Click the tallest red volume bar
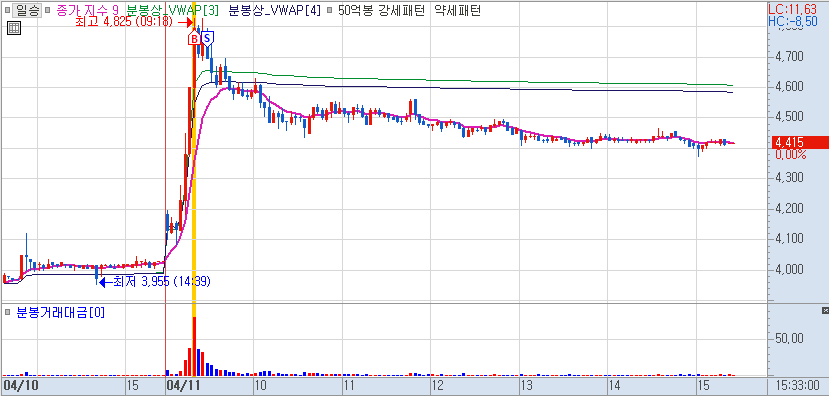This screenshot has height=396, width=829. tap(194, 346)
